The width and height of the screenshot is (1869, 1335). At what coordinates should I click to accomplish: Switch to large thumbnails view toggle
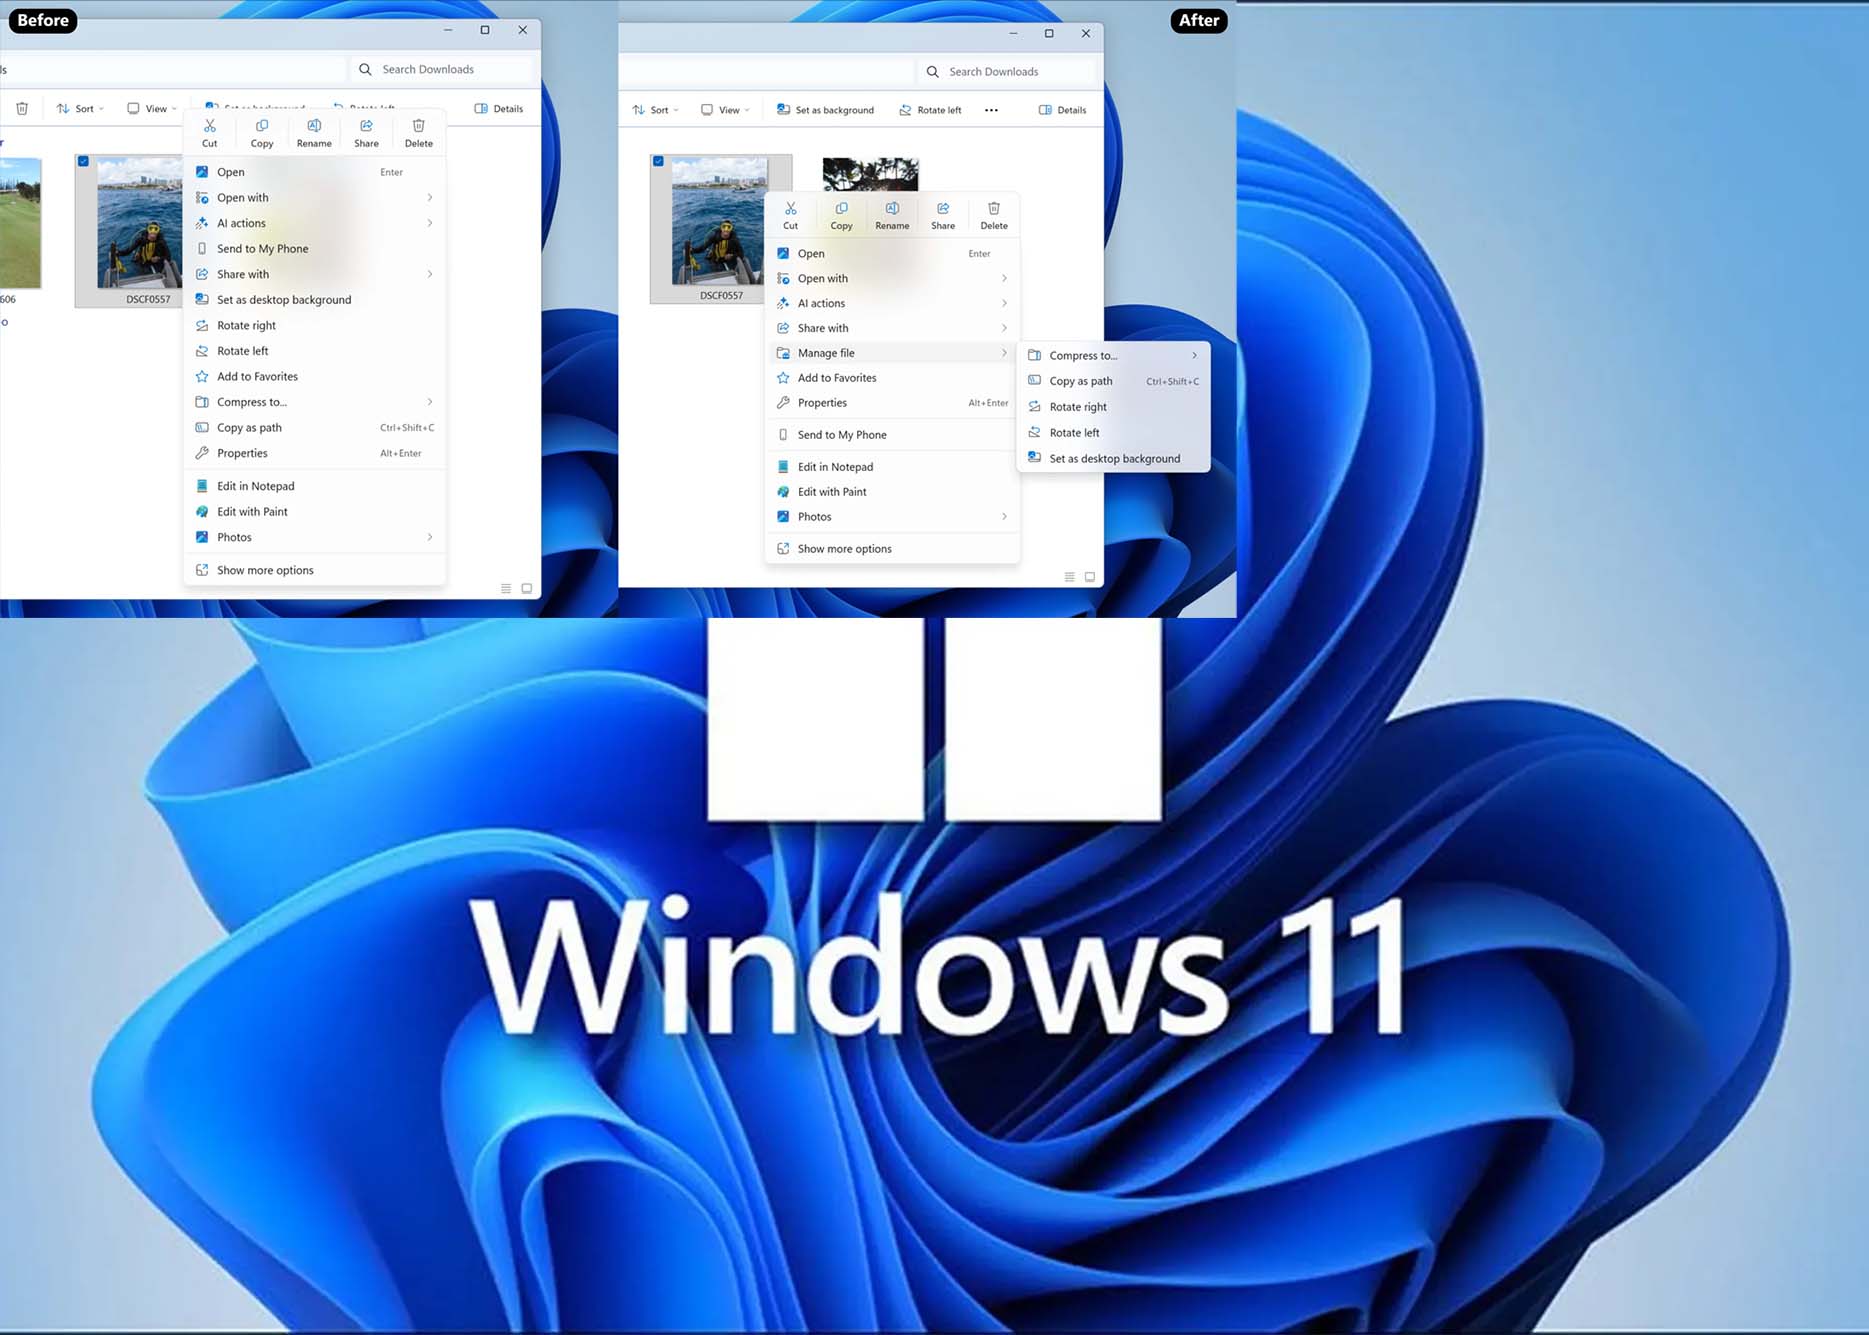pyautogui.click(x=1089, y=576)
